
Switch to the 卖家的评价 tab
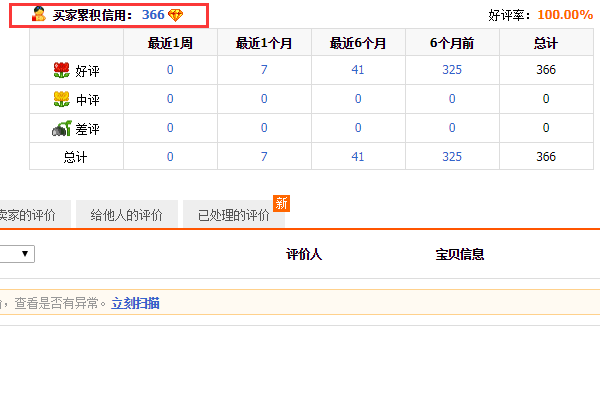coord(35,214)
